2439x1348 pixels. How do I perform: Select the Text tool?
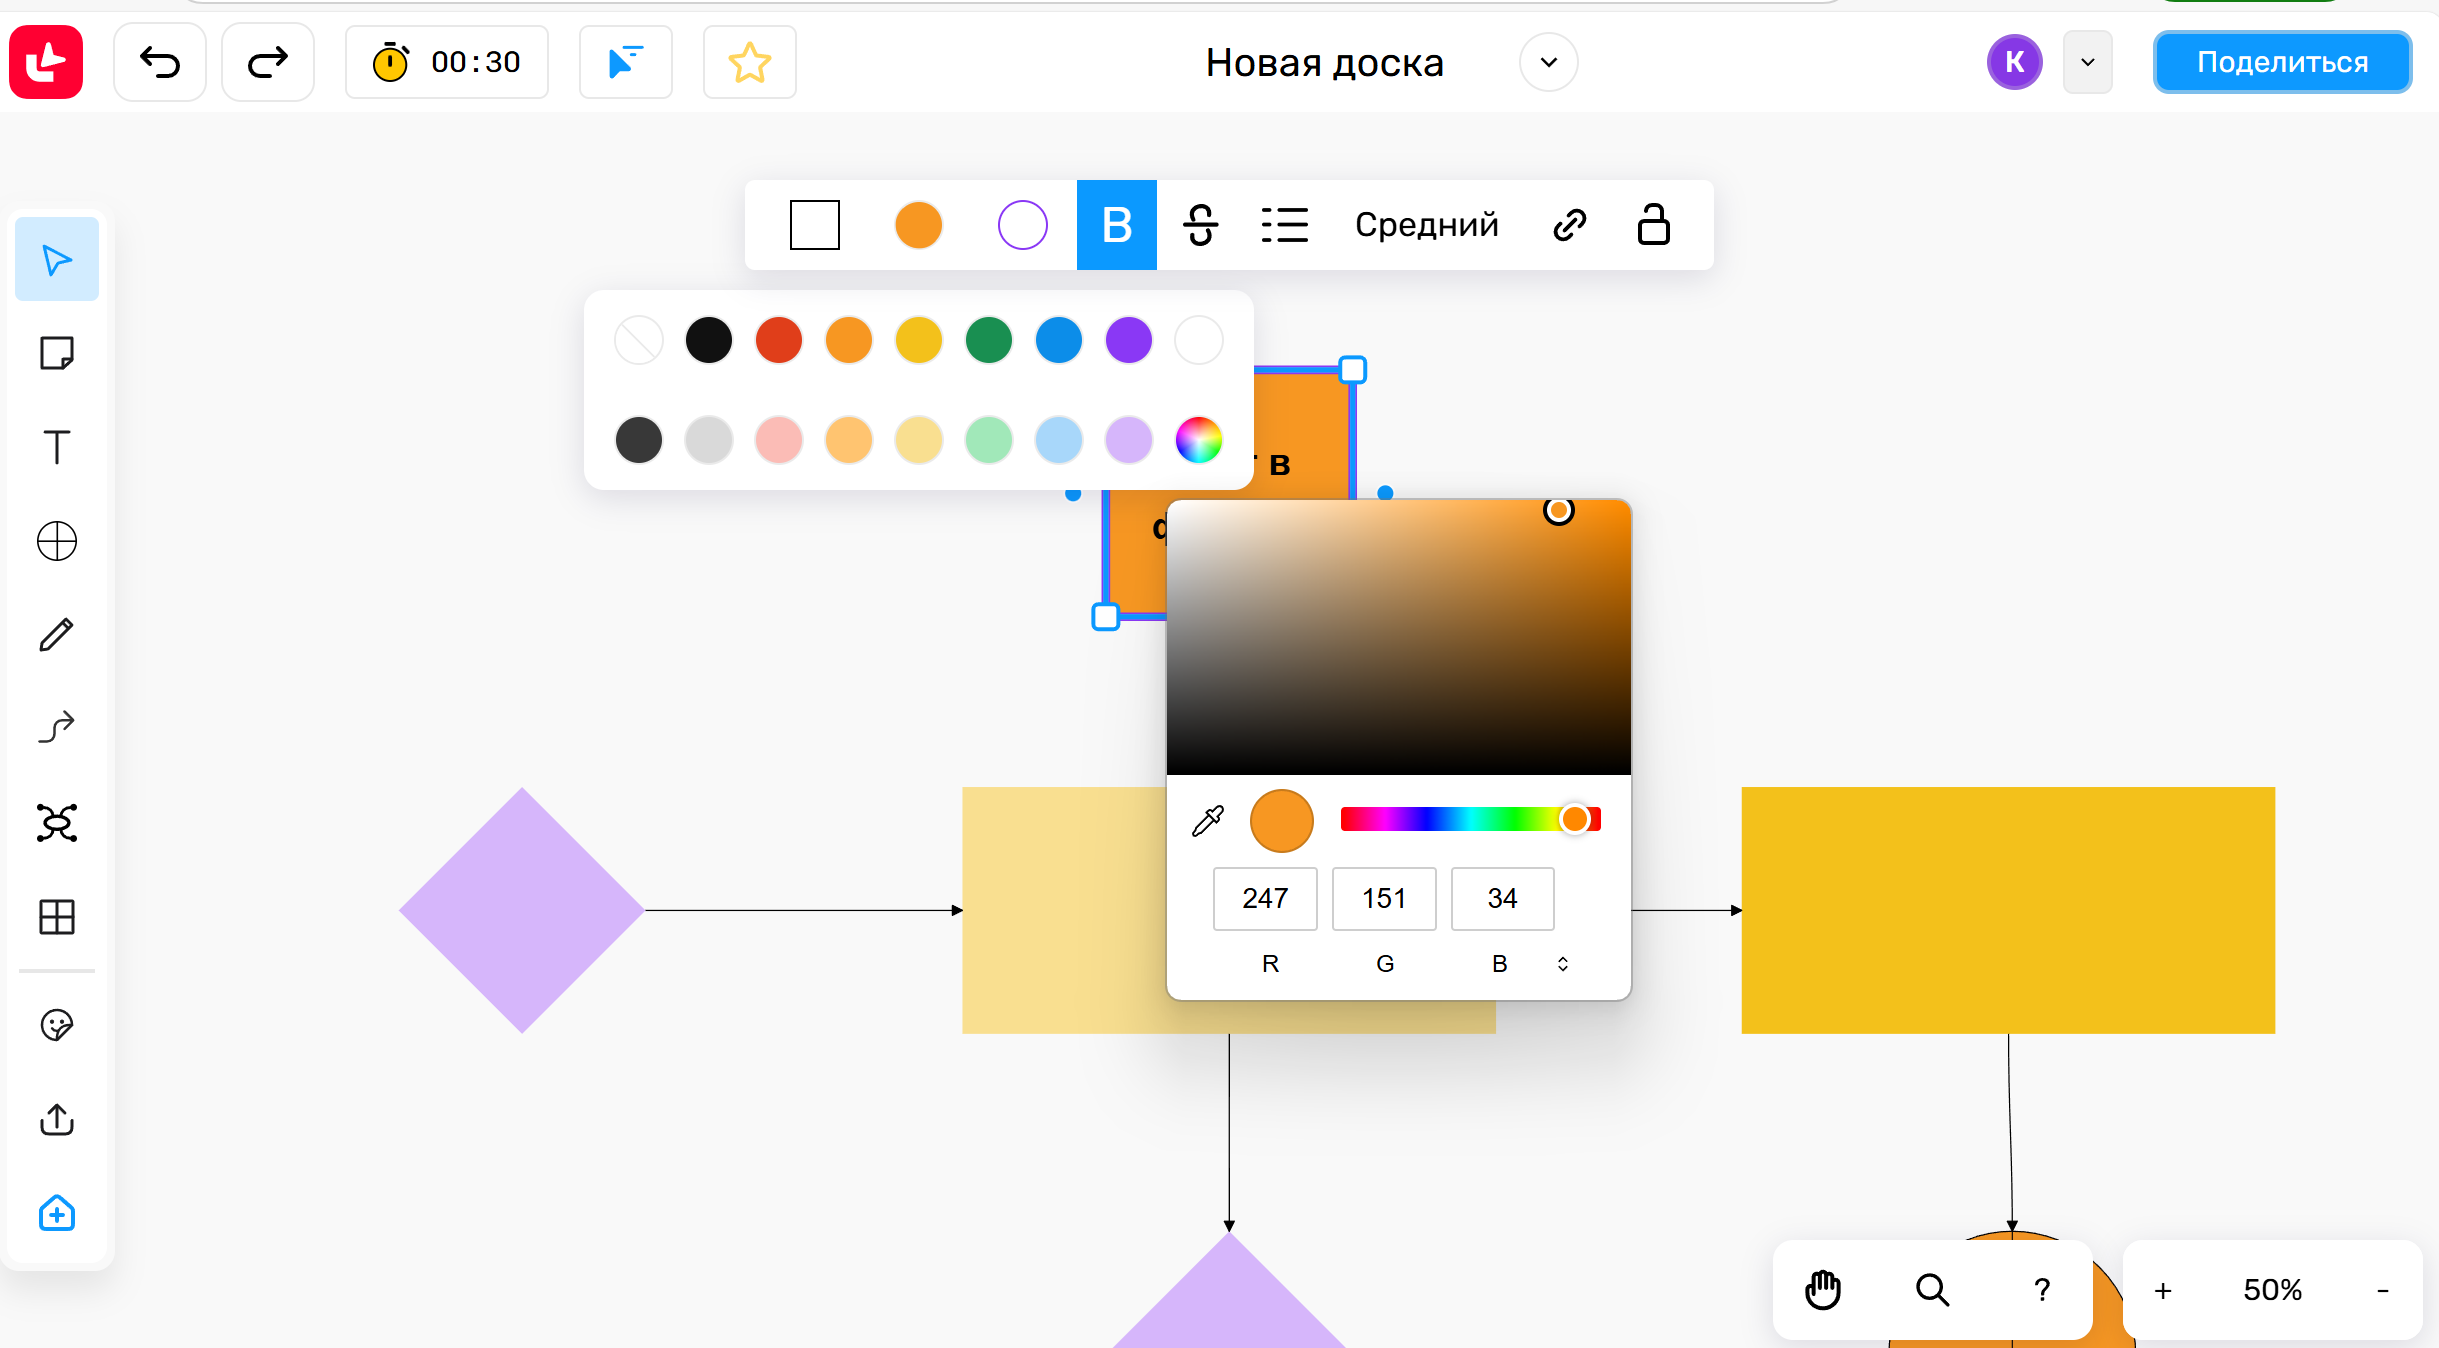click(x=57, y=447)
